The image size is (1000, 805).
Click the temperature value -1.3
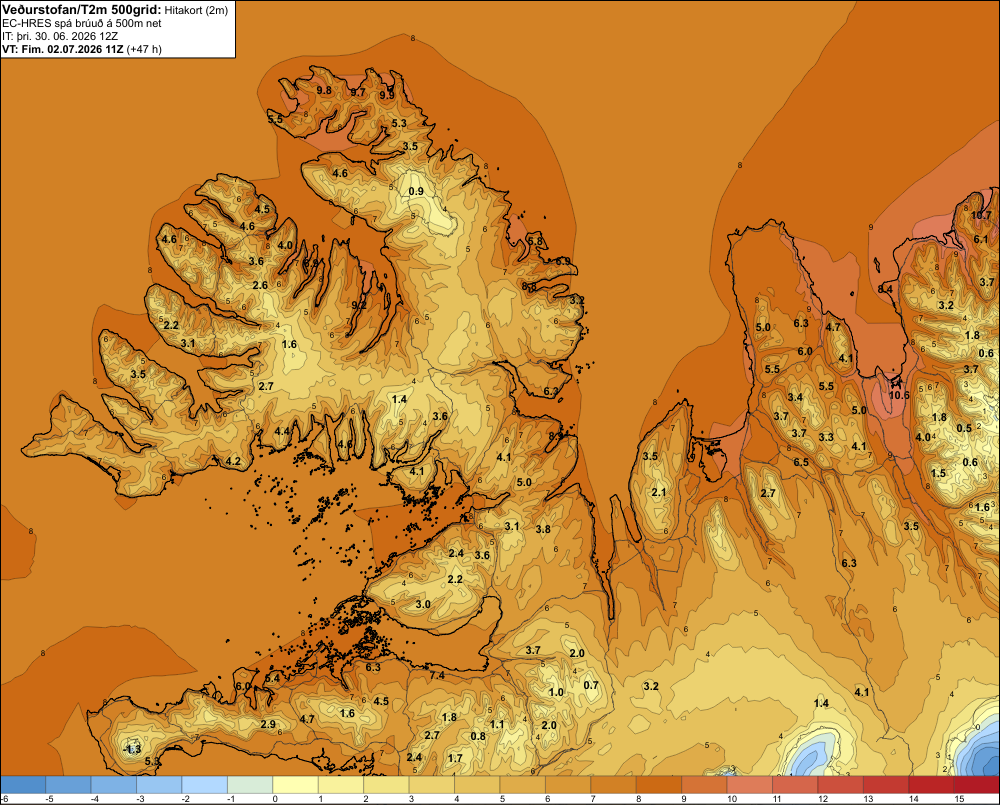click(132, 749)
